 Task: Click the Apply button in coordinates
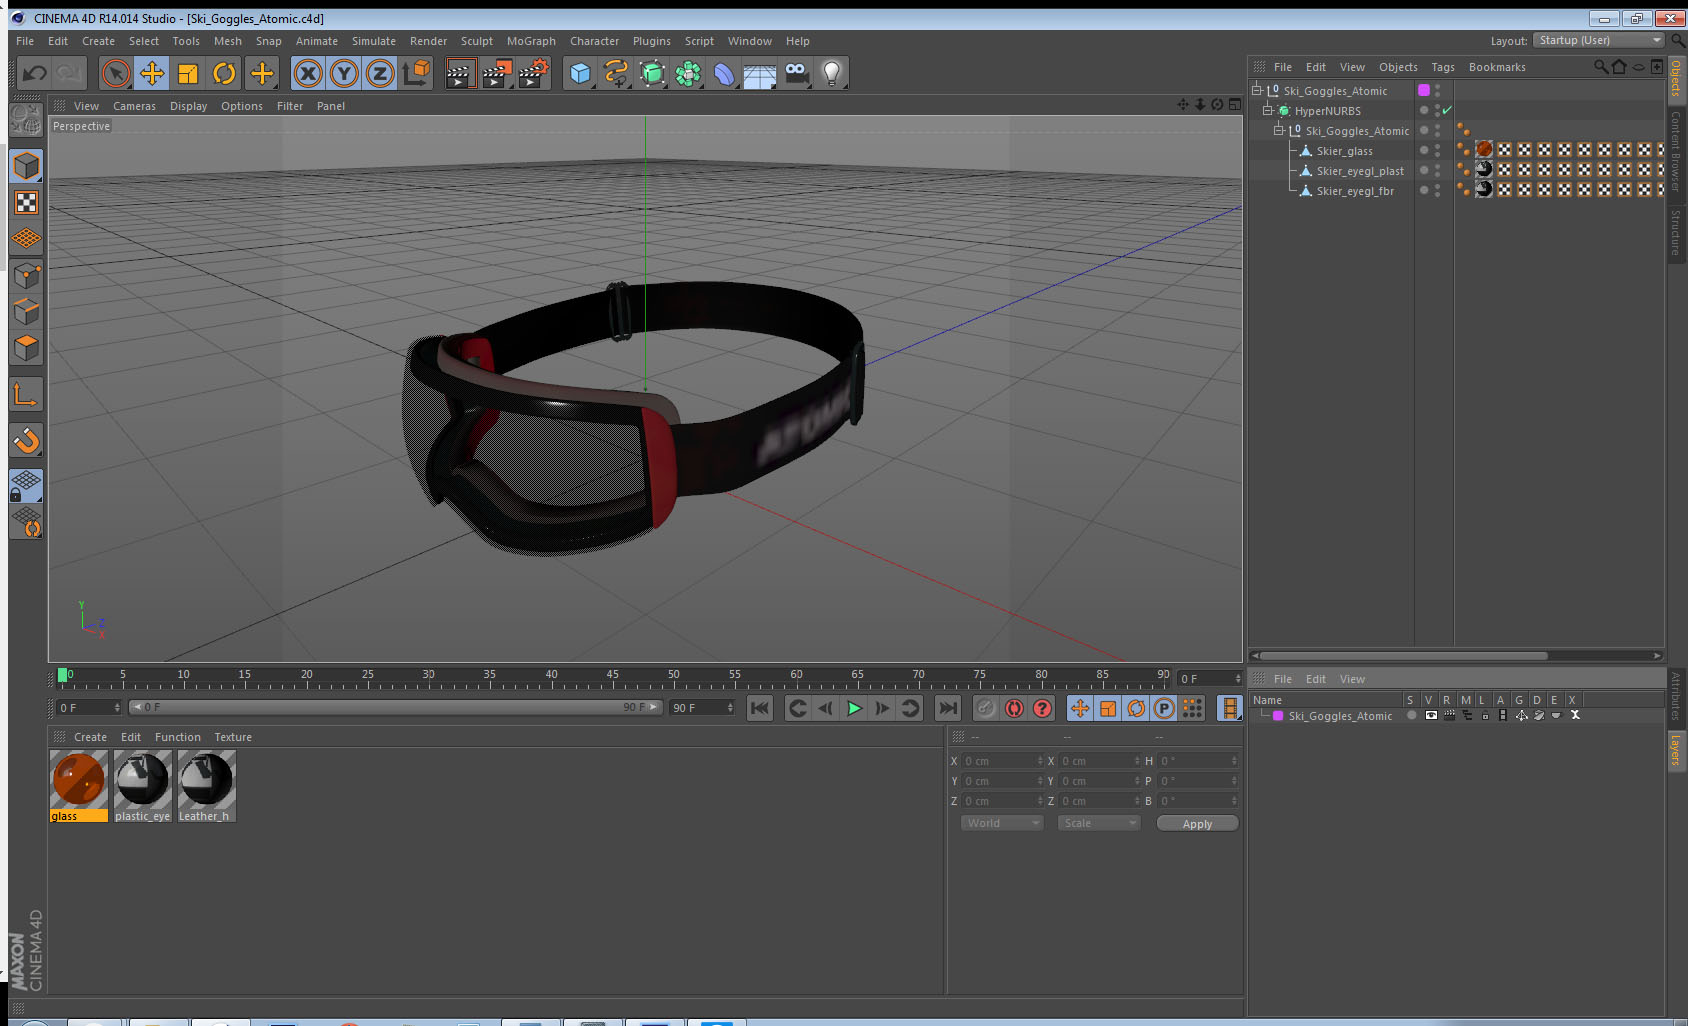[x=1197, y=823]
